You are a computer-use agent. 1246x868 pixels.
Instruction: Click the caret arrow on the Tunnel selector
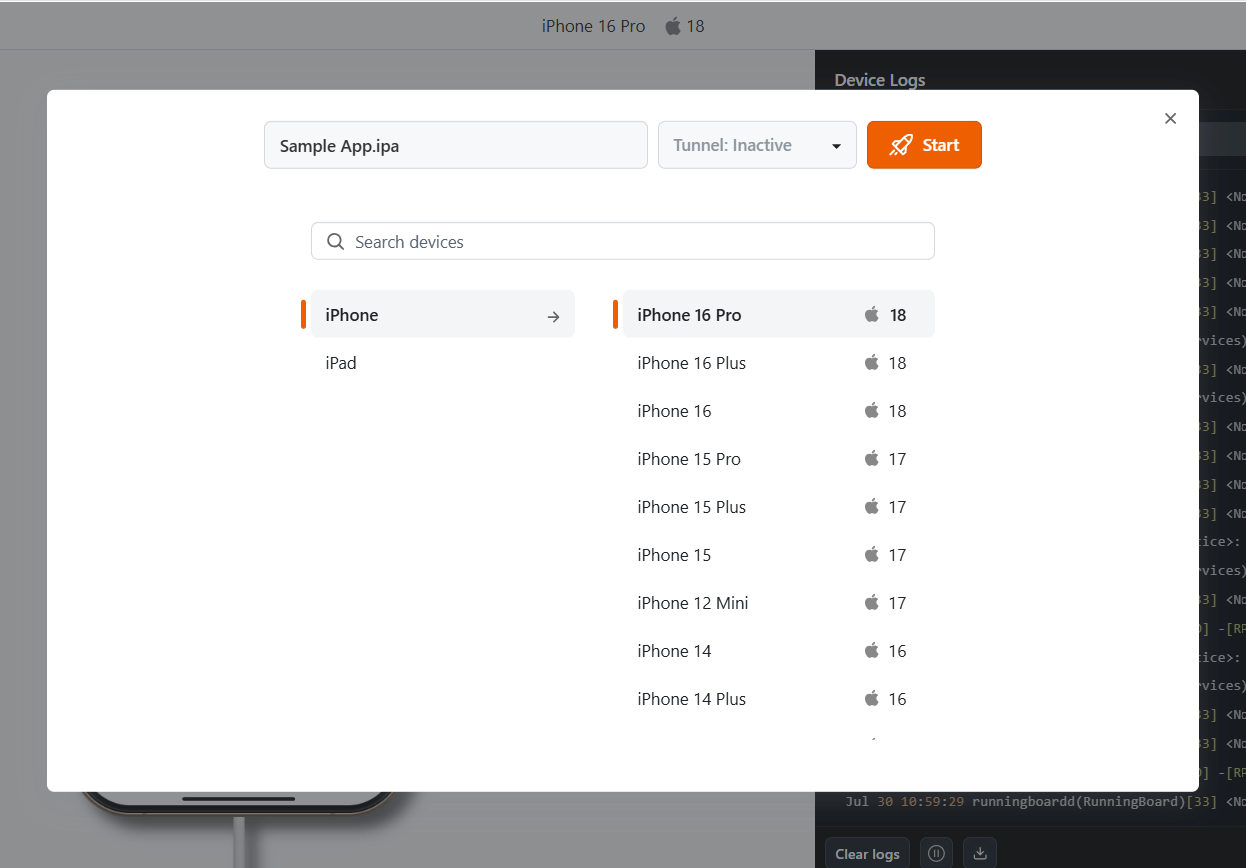click(x=838, y=144)
